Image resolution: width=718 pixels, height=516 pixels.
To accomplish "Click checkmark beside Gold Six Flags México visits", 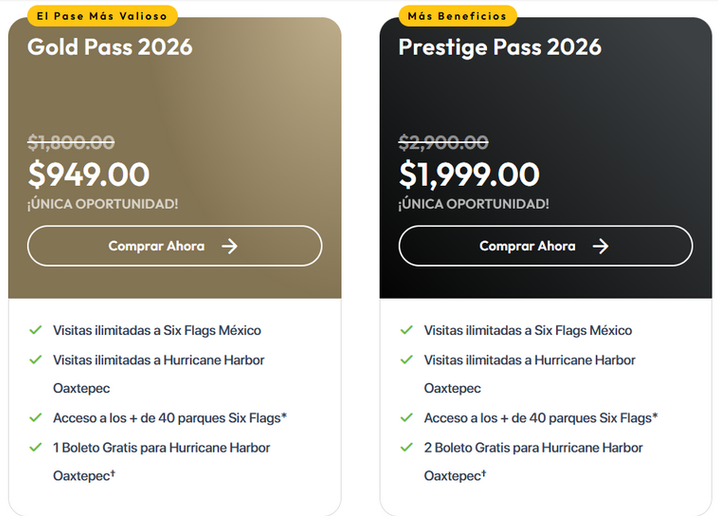I will (35, 330).
